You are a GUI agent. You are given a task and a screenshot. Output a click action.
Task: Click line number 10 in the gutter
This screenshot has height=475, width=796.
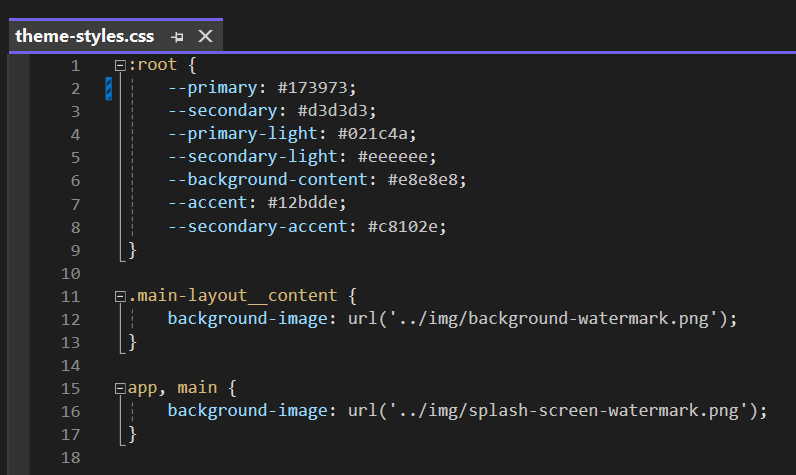pos(70,273)
